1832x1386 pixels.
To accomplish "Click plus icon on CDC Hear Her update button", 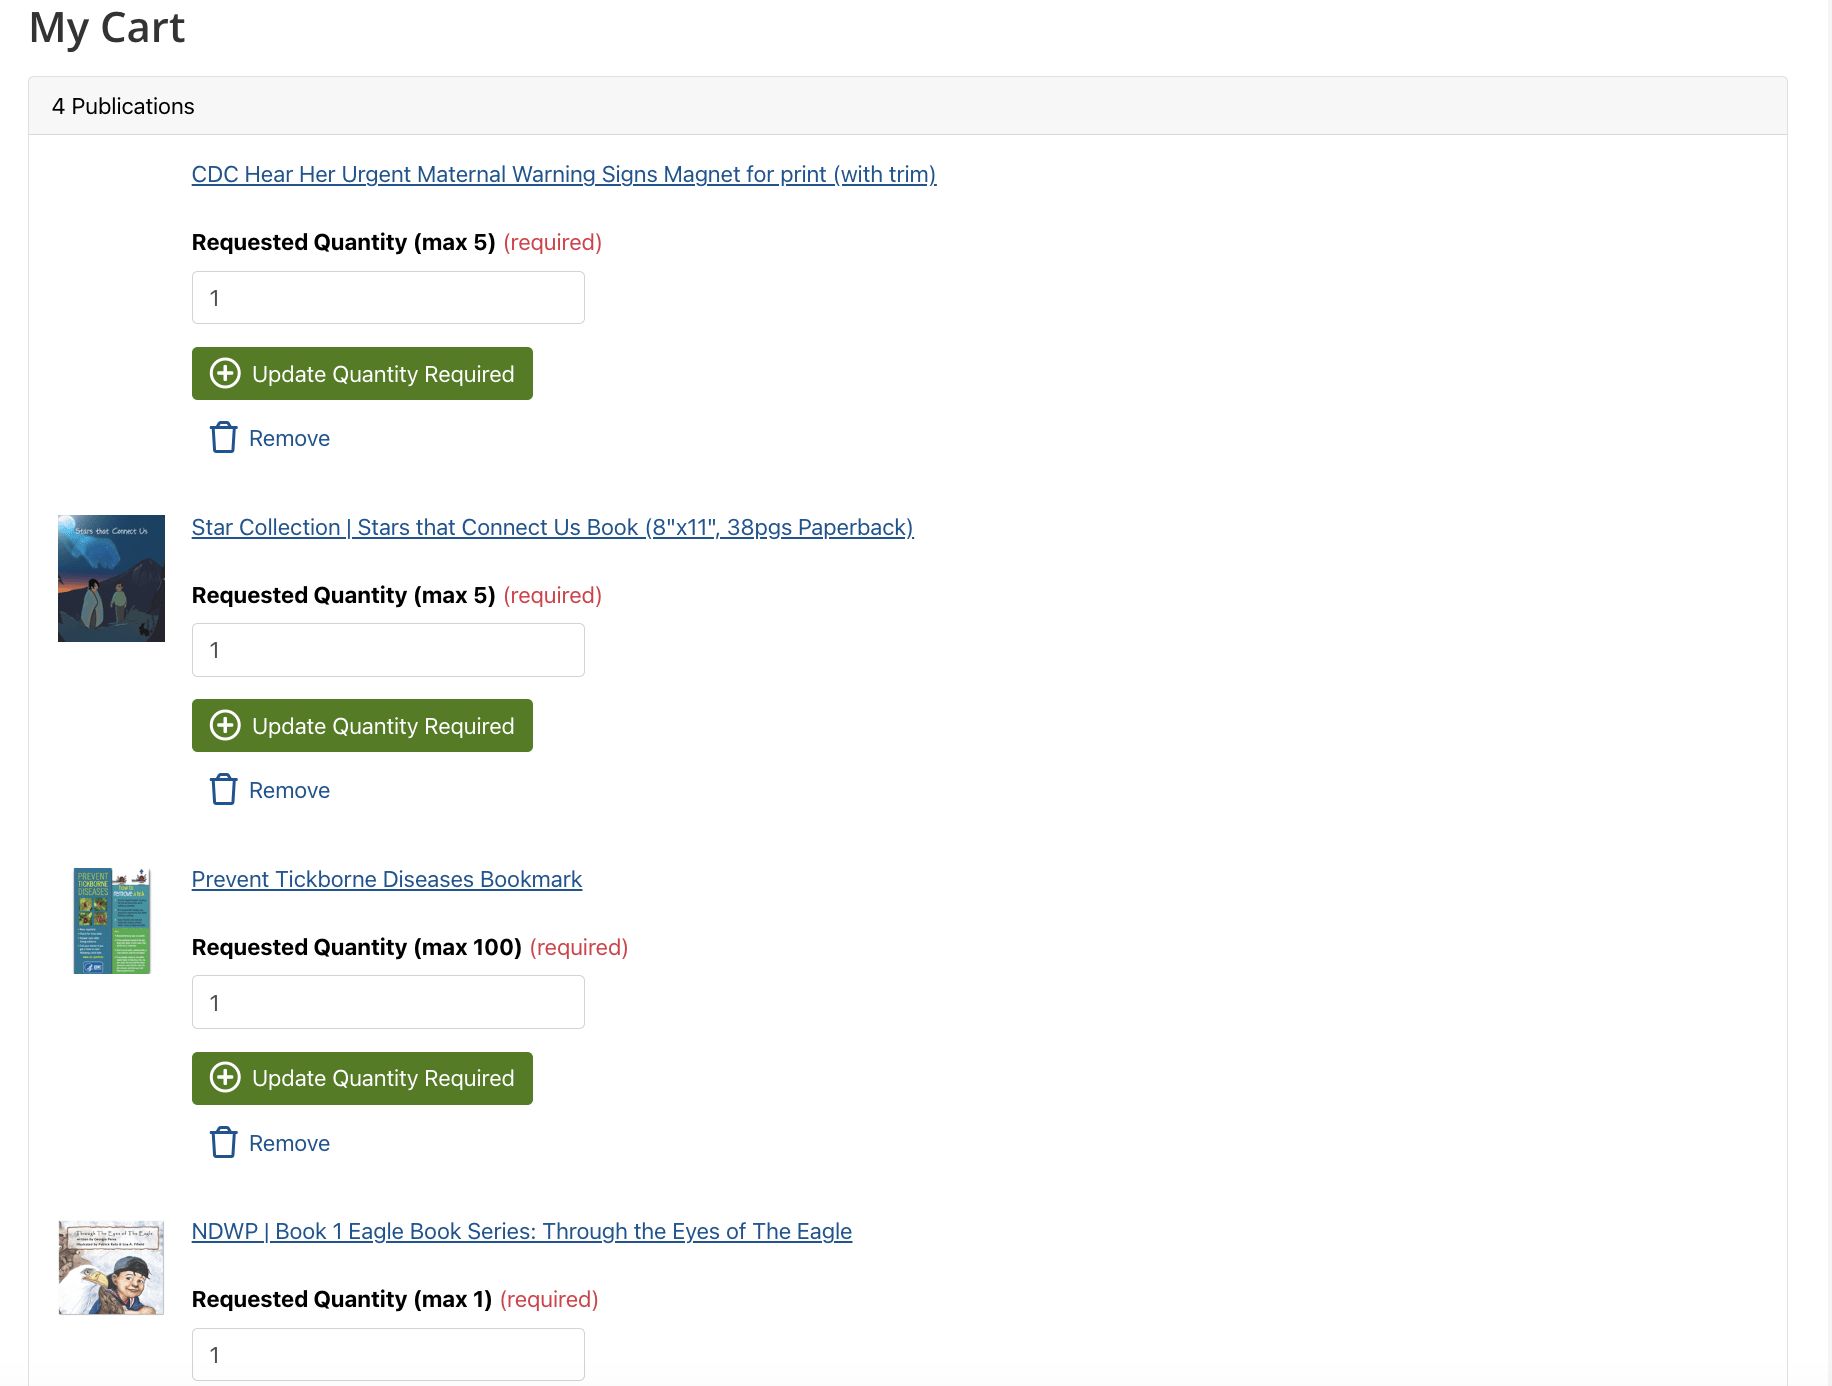I will (x=225, y=374).
